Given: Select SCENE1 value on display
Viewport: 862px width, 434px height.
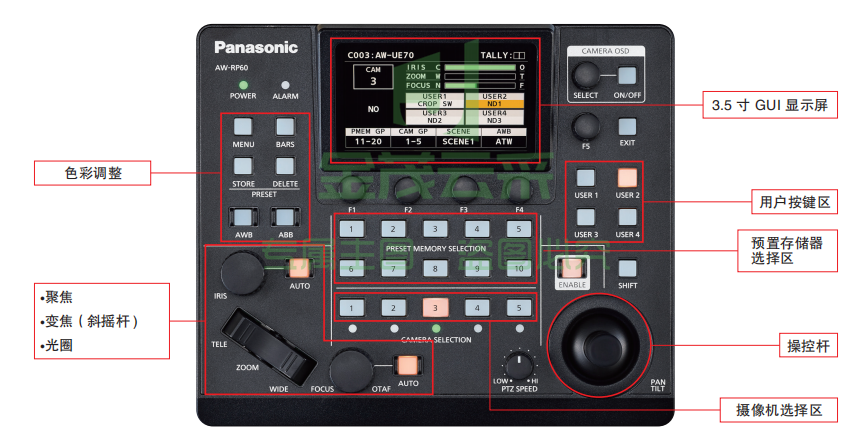Looking at the screenshot, I should 458,141.
